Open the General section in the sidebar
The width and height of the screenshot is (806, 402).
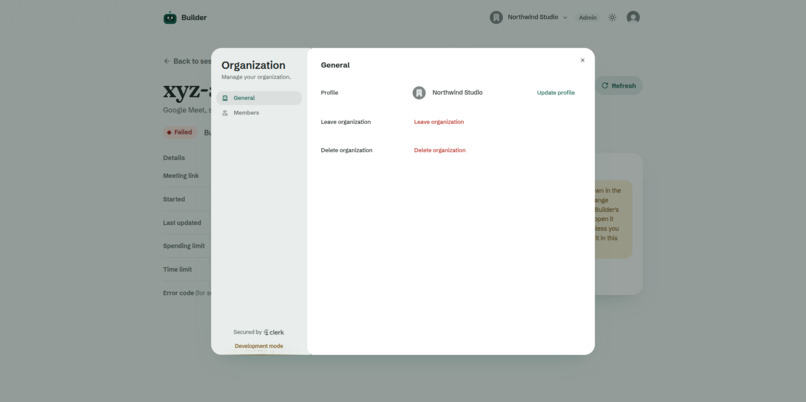pyautogui.click(x=259, y=98)
